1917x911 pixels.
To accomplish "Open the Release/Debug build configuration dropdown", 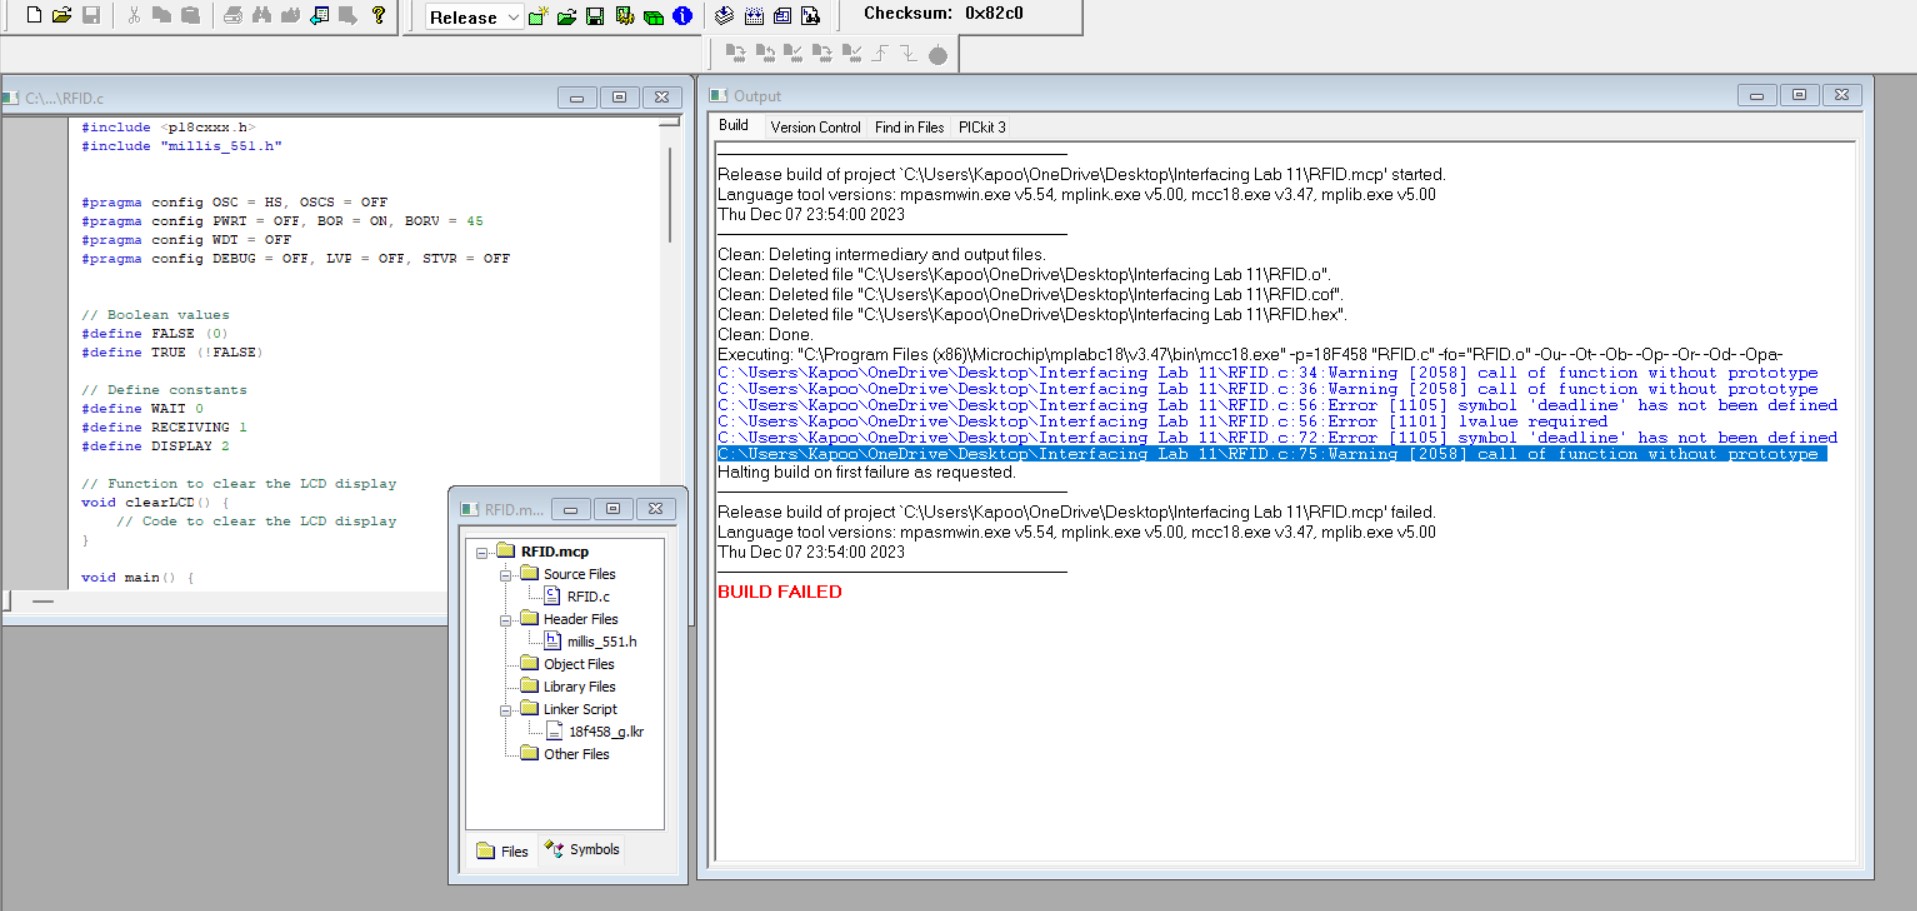I will coord(512,17).
